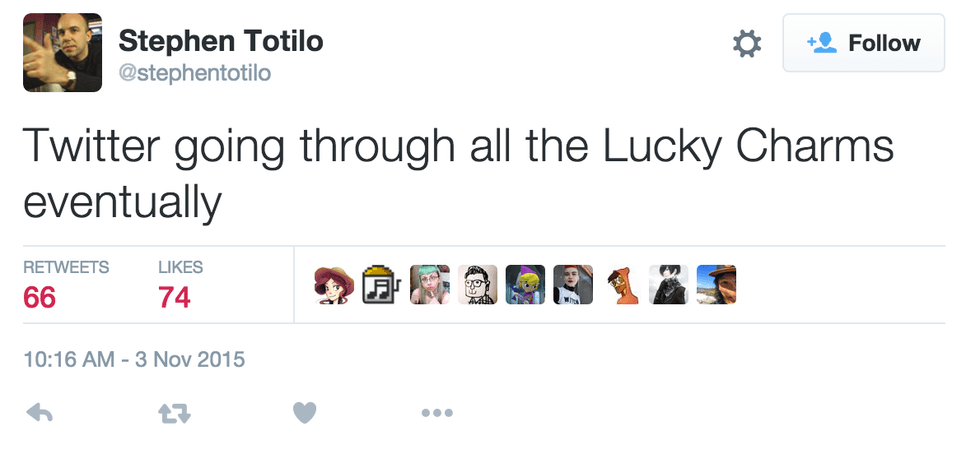The height and width of the screenshot is (454, 980).
Task: Click the red-hat cartoon girl avatar
Action: 333,285
